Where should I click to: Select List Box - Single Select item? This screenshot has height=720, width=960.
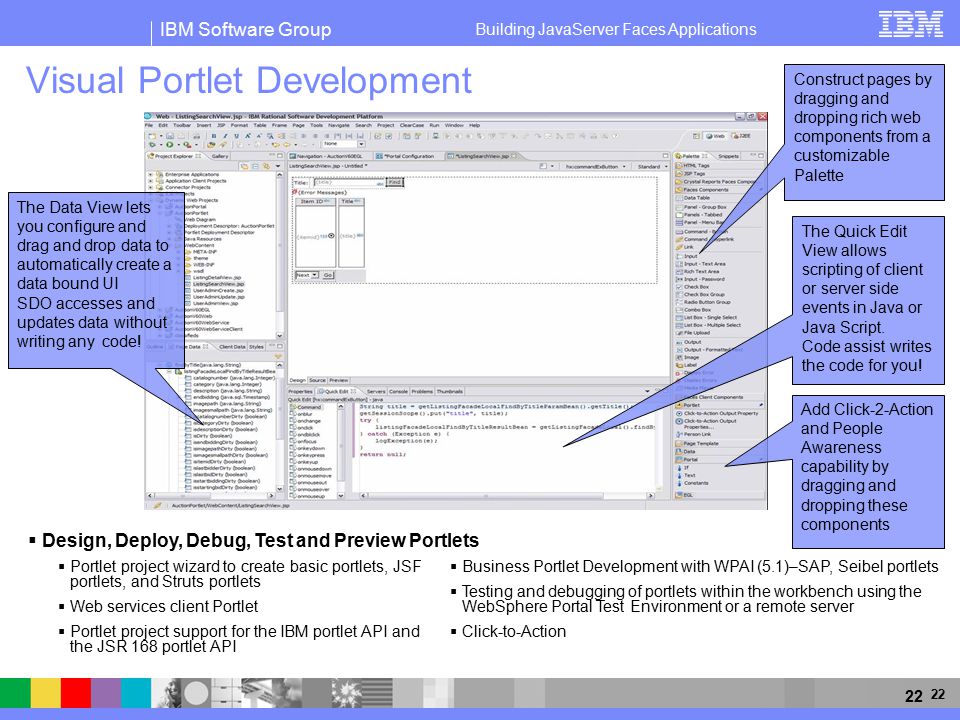tap(707, 317)
